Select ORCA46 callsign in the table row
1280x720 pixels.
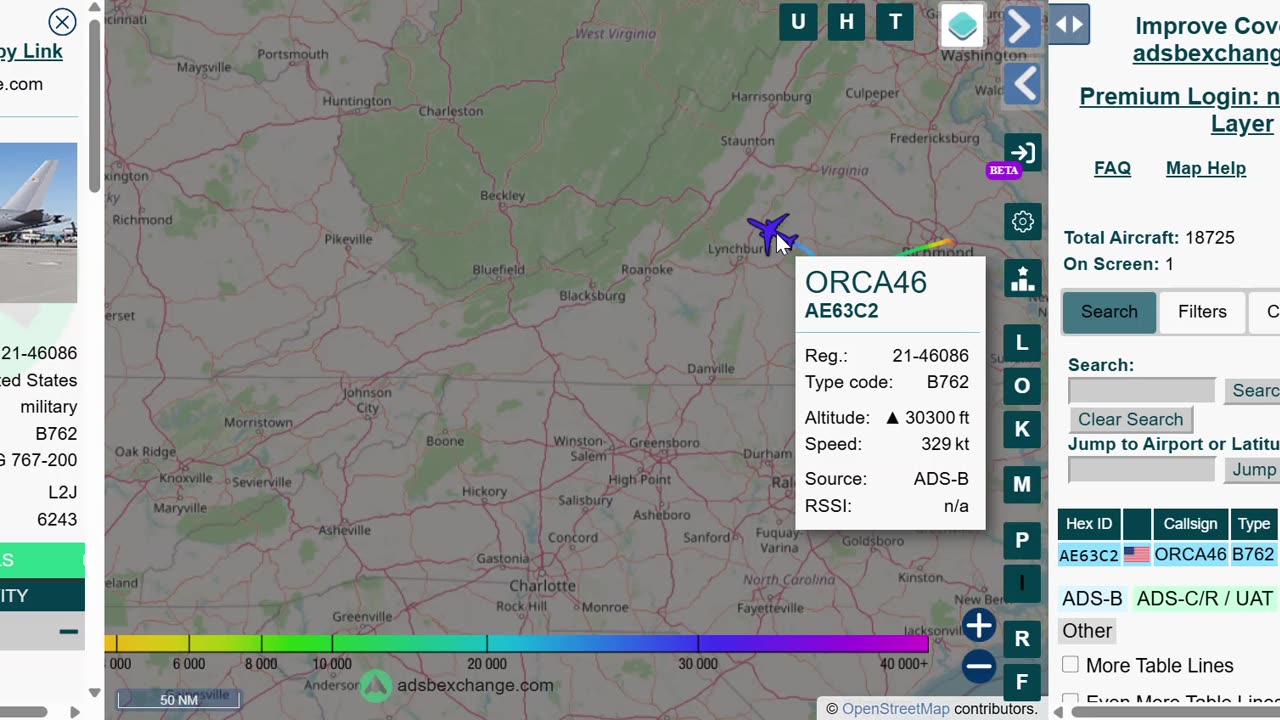[x=1190, y=554]
